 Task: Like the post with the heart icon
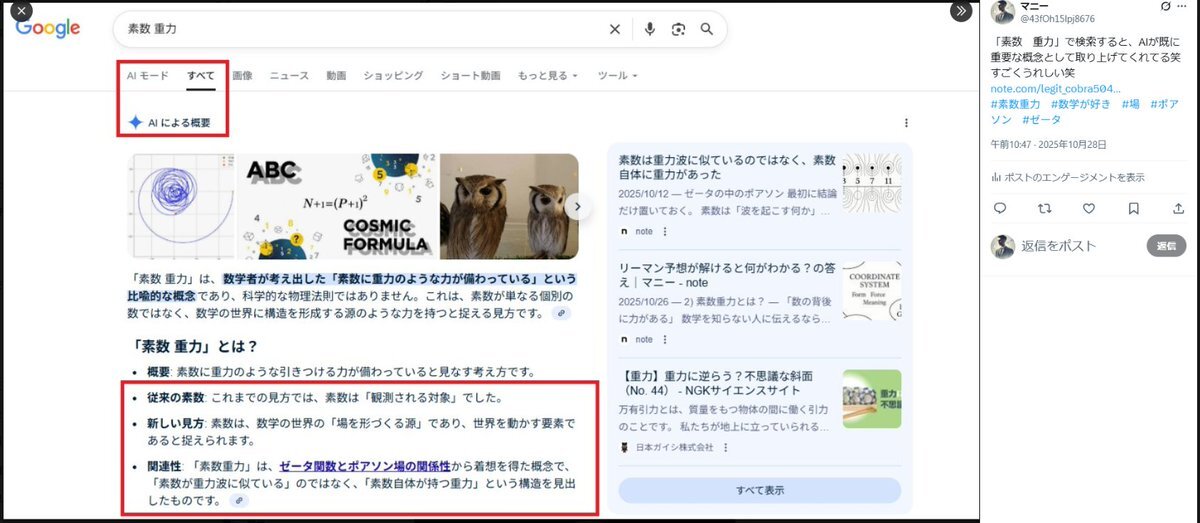tap(1089, 208)
